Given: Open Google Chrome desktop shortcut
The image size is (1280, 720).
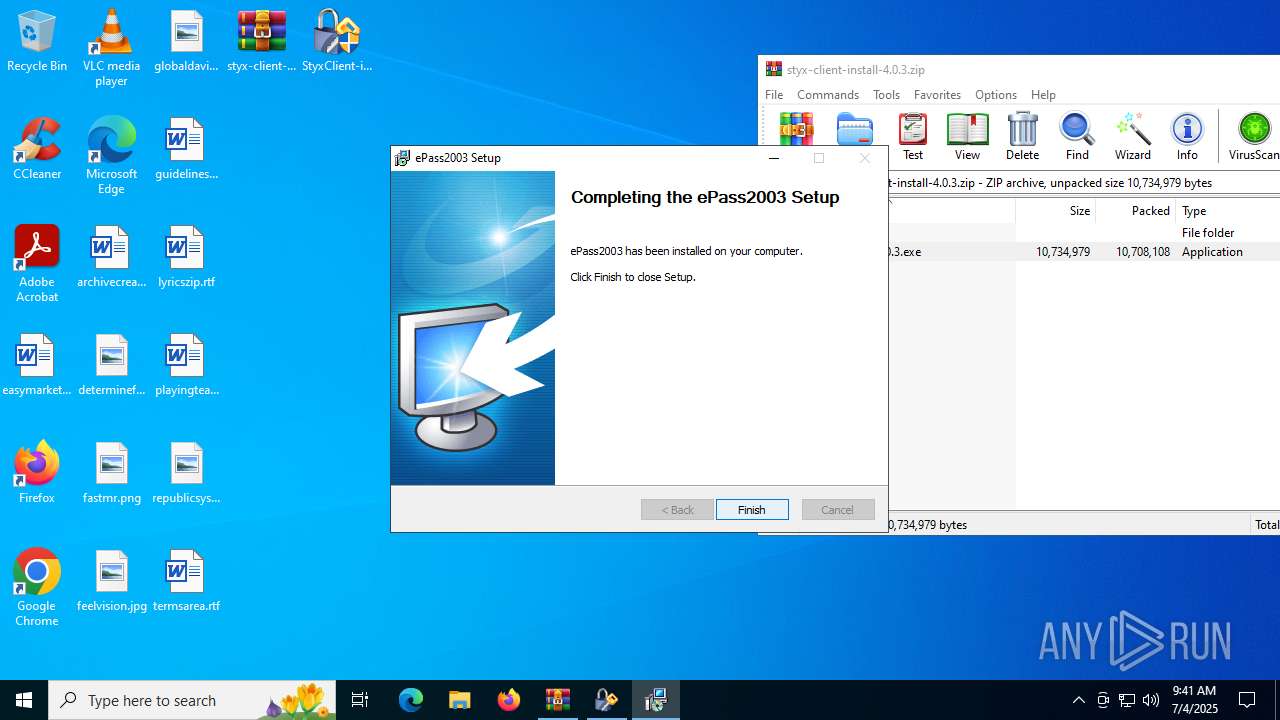Looking at the screenshot, I should click(37, 588).
